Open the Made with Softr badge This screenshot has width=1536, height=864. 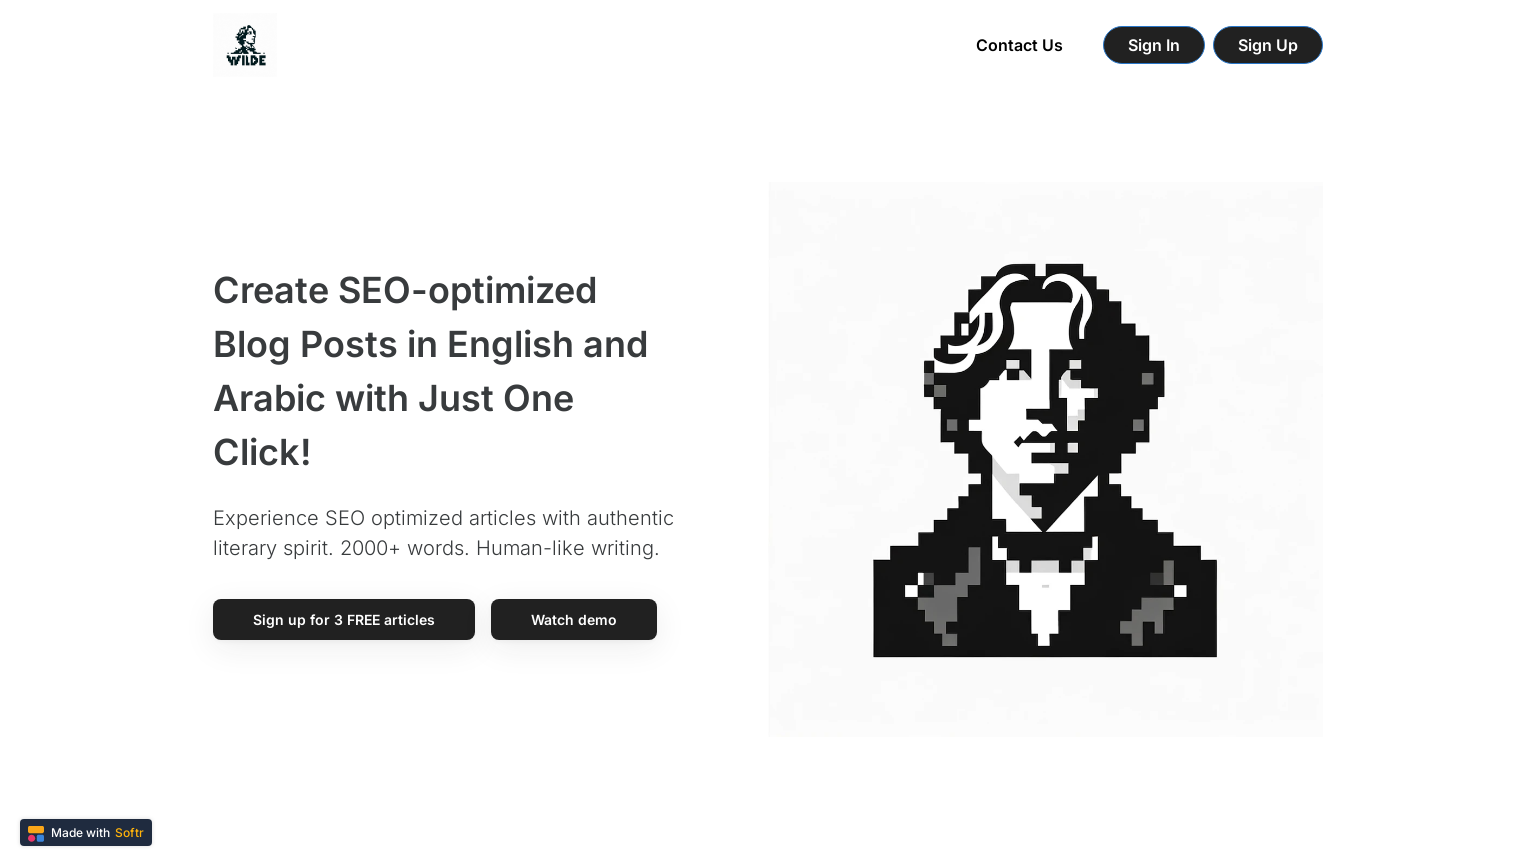86,833
